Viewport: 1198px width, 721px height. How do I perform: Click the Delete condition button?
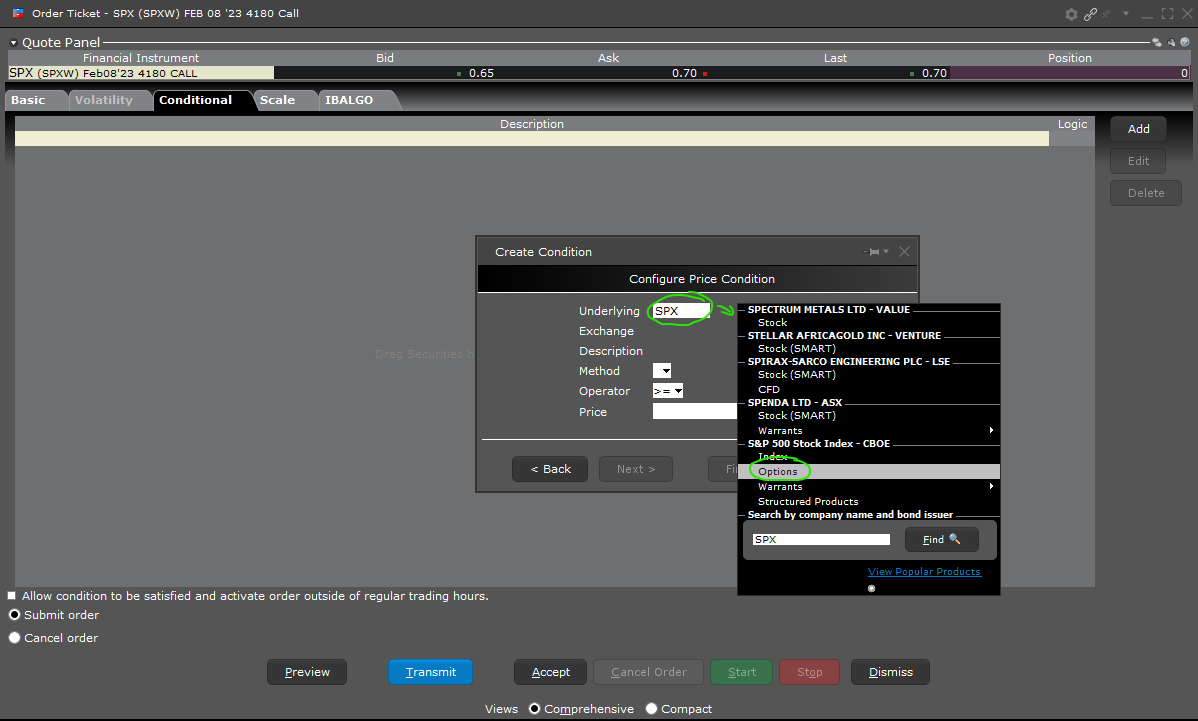(1146, 193)
